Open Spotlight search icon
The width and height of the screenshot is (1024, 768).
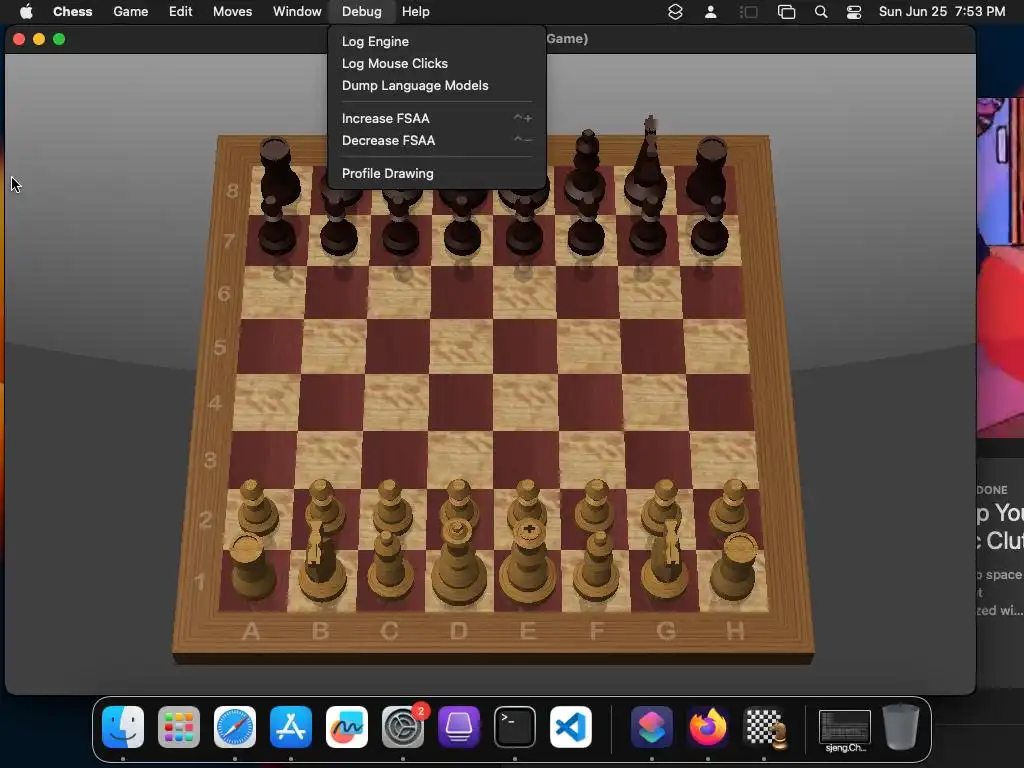click(821, 12)
